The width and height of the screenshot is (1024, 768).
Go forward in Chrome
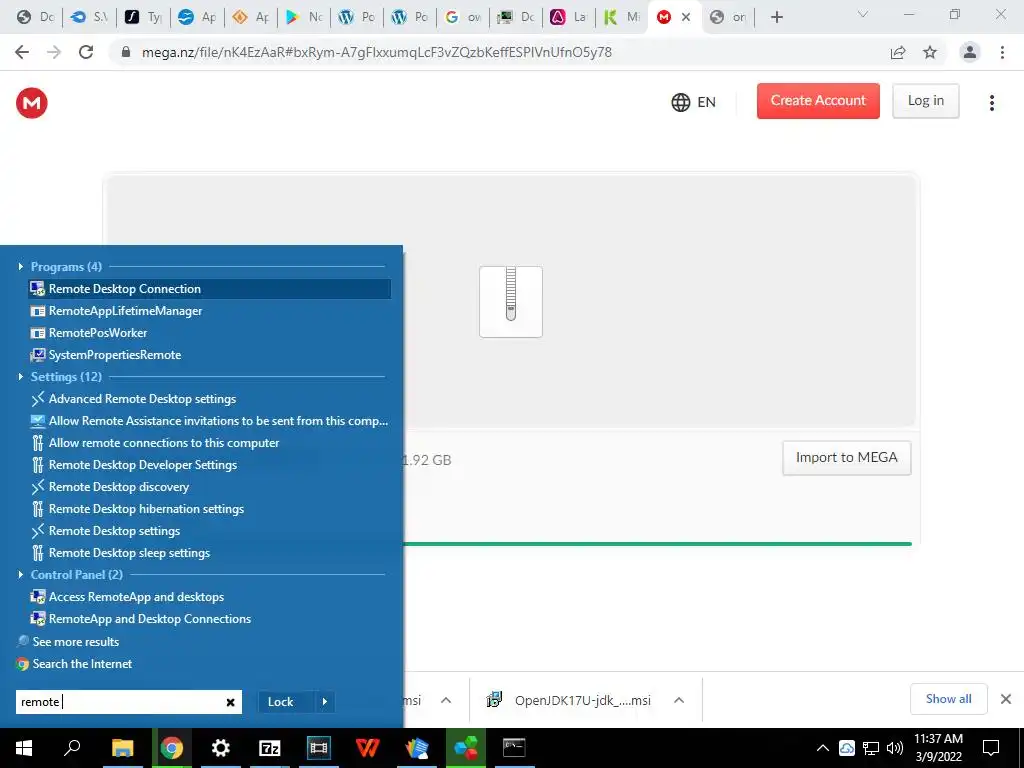54,52
